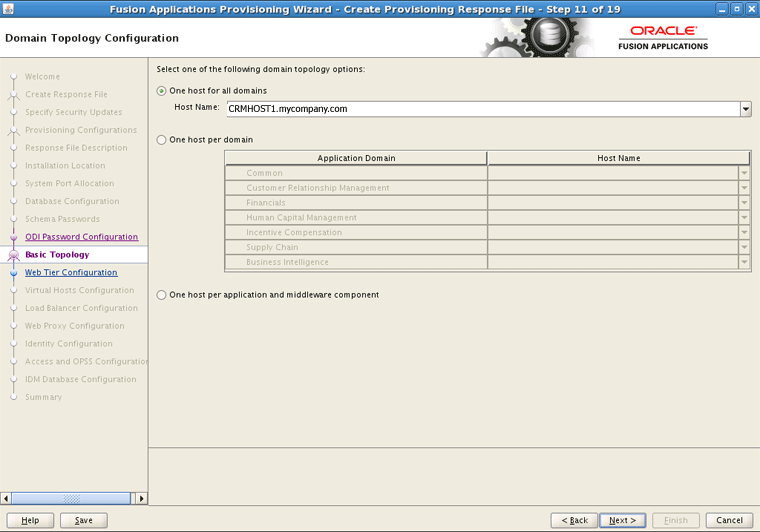760x532 pixels.
Task: Open host dropdown for Supply Chain row
Action: click(744, 247)
